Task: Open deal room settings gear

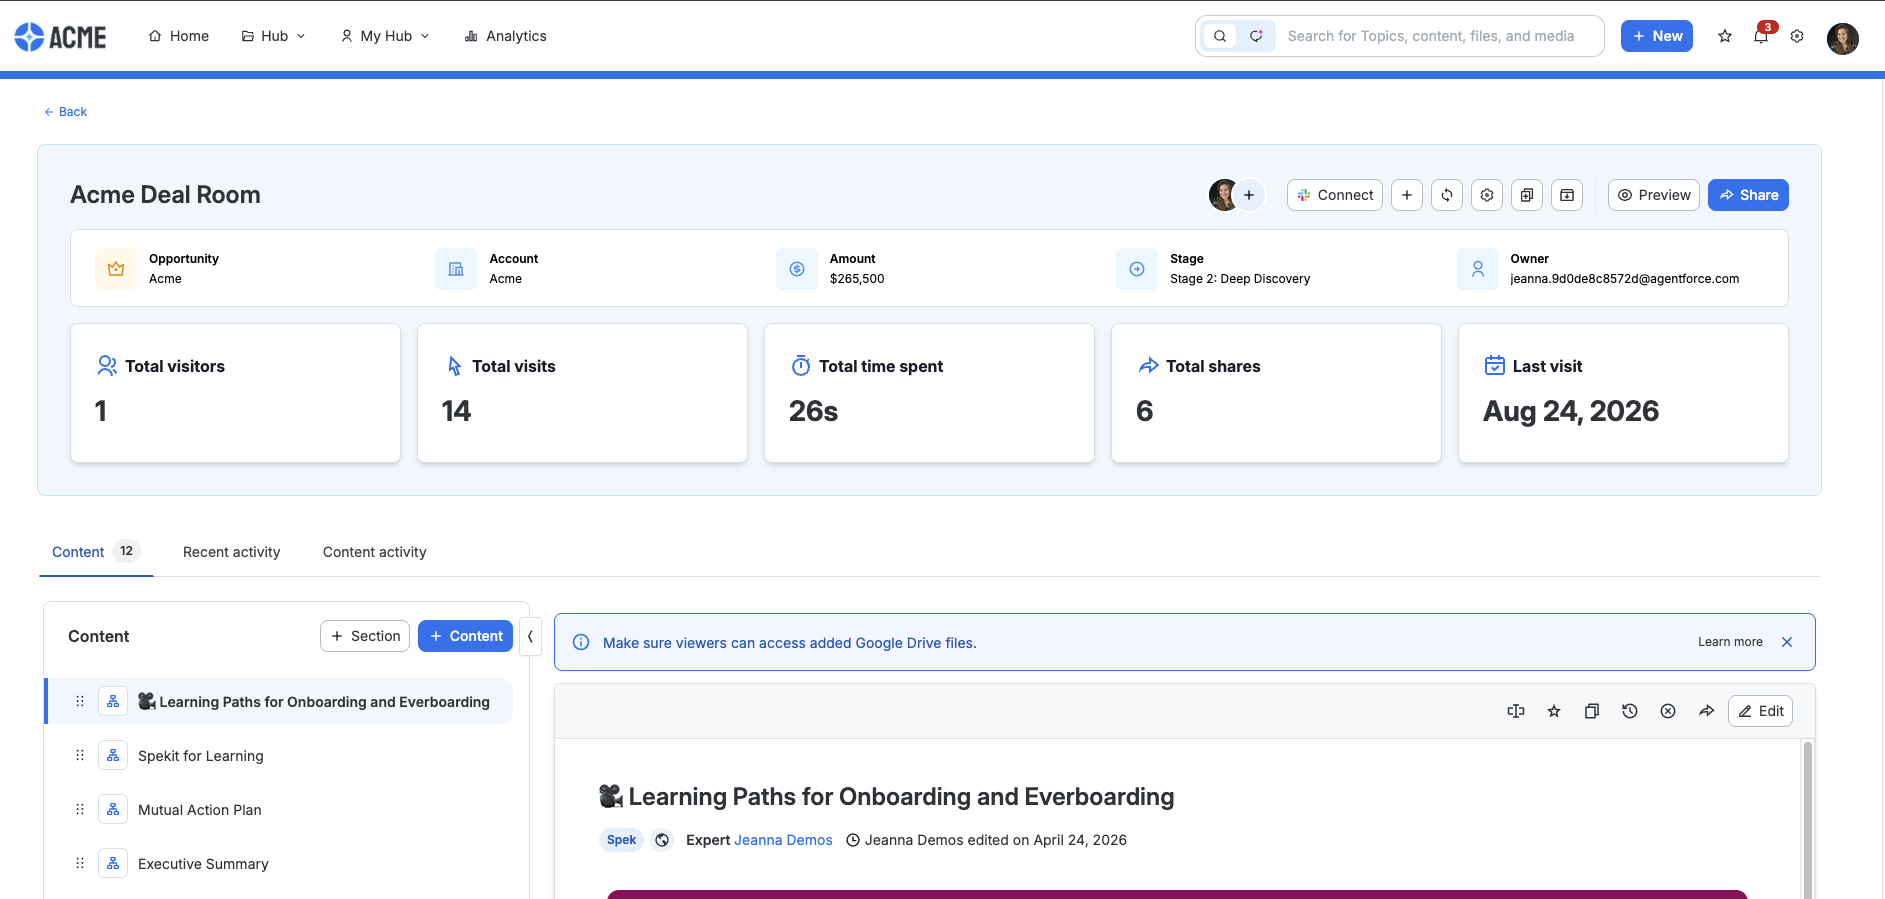Action: 1487,195
